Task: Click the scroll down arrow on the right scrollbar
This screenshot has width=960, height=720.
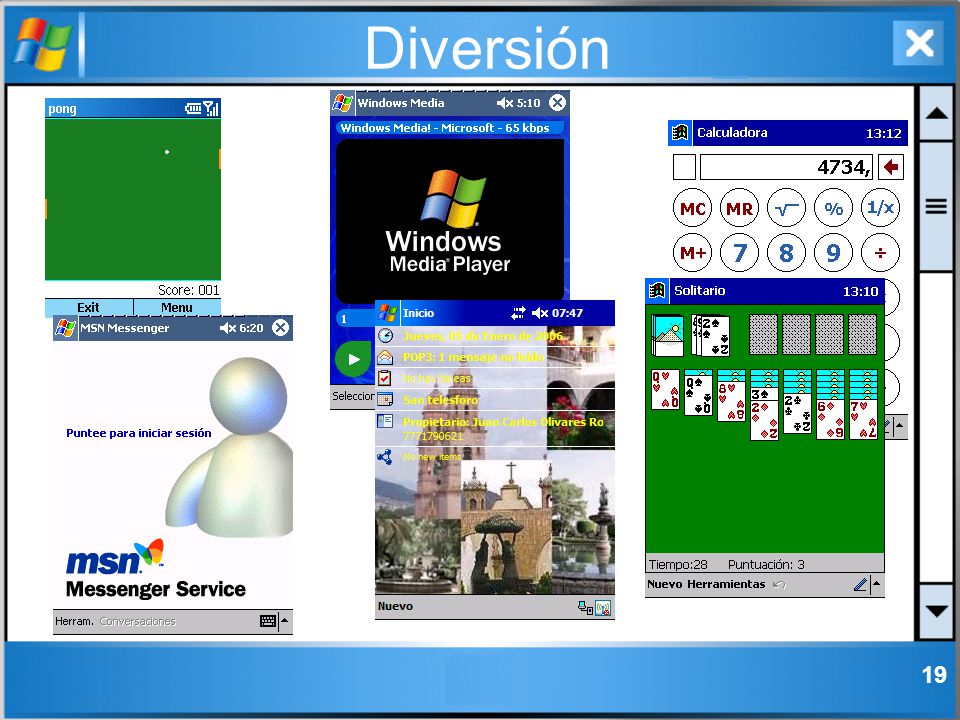Action: [x=937, y=610]
